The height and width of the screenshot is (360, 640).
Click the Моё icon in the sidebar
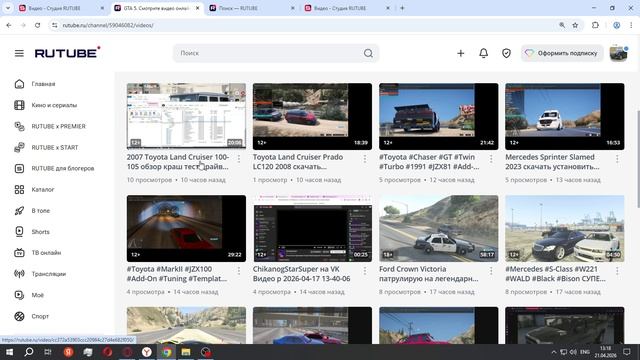click(19, 295)
